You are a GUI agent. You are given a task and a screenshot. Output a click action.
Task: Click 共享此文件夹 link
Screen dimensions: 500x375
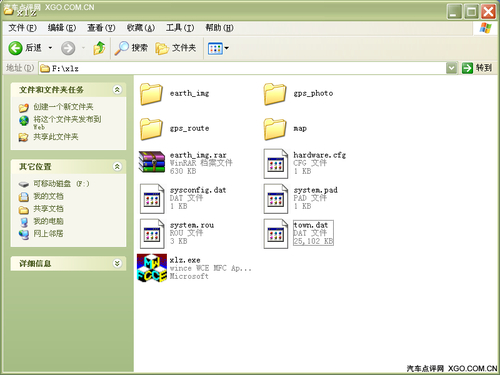point(56,137)
